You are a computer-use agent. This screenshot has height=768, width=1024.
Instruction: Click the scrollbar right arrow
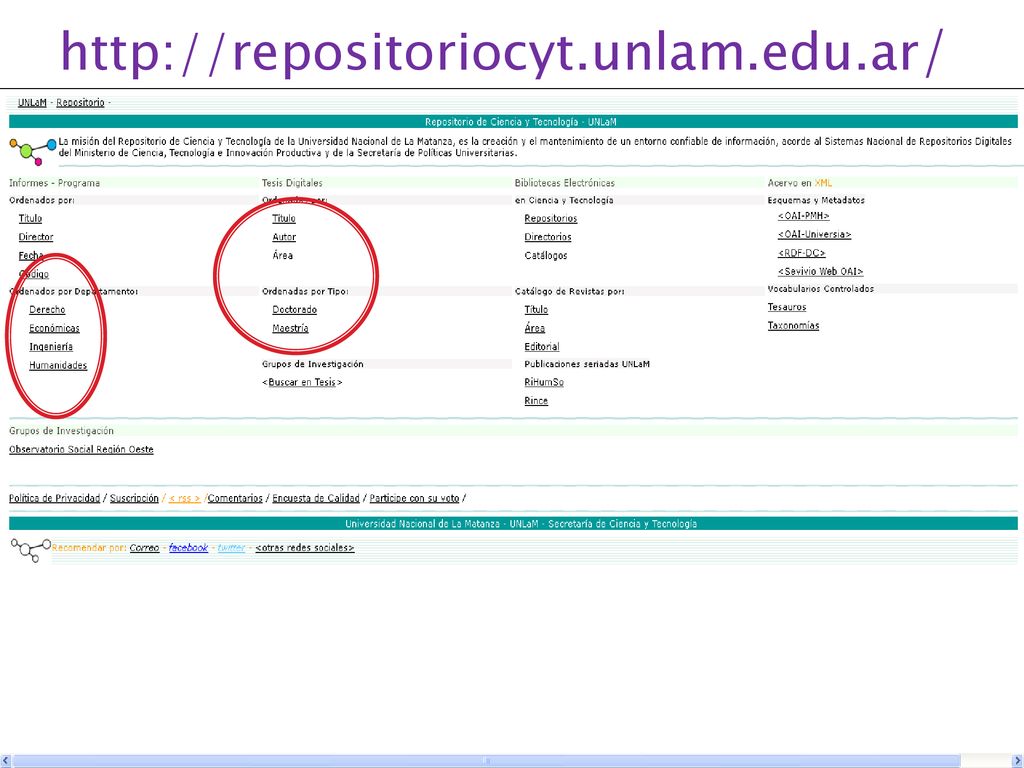click(1016, 761)
